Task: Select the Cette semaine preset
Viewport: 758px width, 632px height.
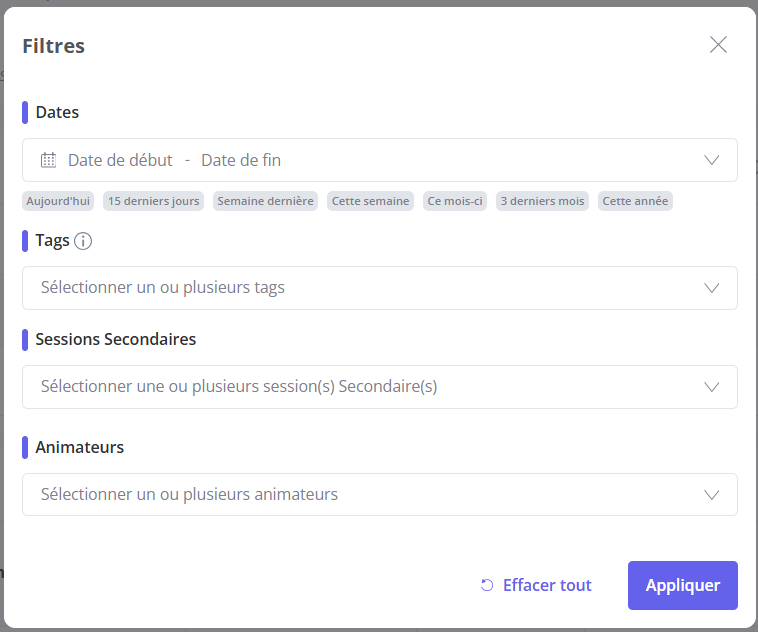Action: (x=370, y=201)
